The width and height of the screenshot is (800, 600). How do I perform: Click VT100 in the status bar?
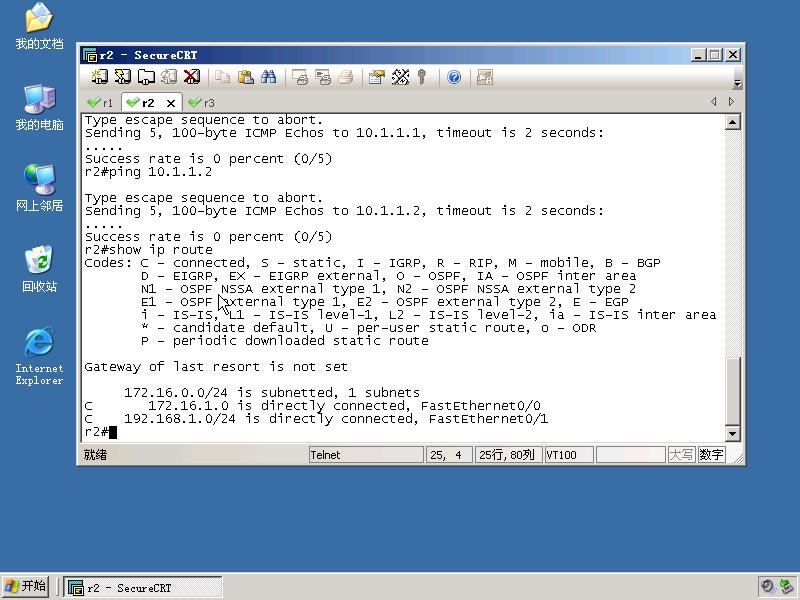569,455
